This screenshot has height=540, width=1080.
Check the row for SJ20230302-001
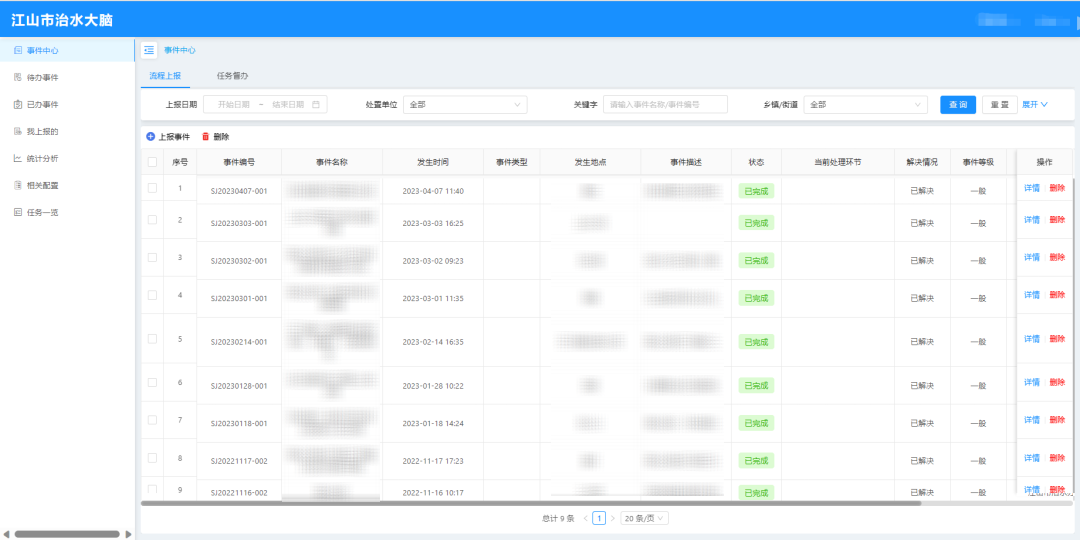[x=152, y=257]
